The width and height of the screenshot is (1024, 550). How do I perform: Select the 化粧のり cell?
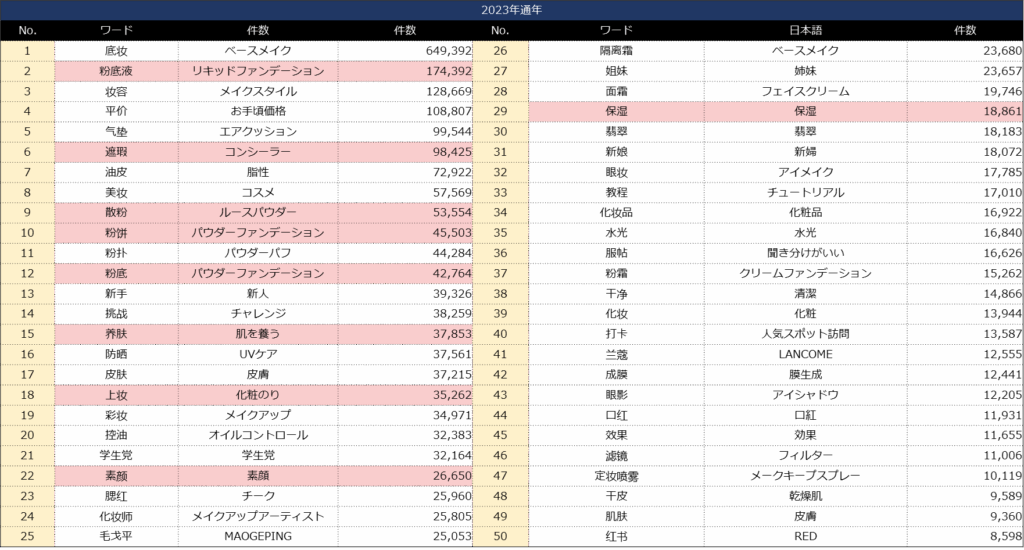pos(258,395)
